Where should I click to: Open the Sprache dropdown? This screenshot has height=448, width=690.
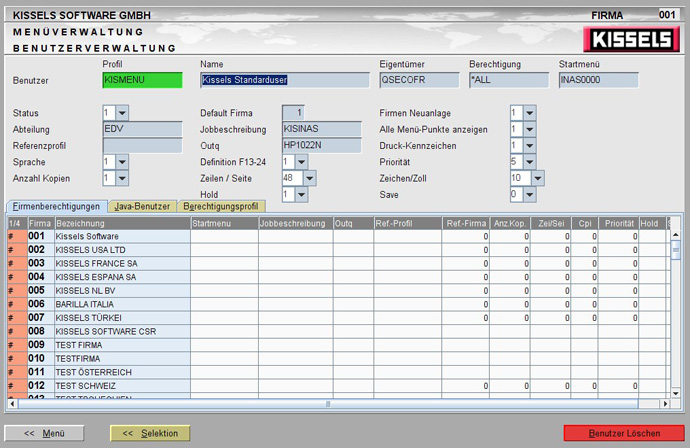(x=122, y=162)
